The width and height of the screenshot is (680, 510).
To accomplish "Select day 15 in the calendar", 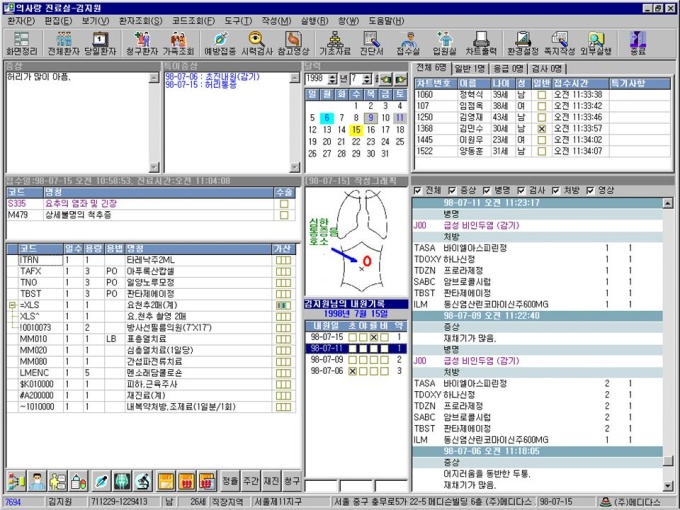I will pyautogui.click(x=355, y=129).
